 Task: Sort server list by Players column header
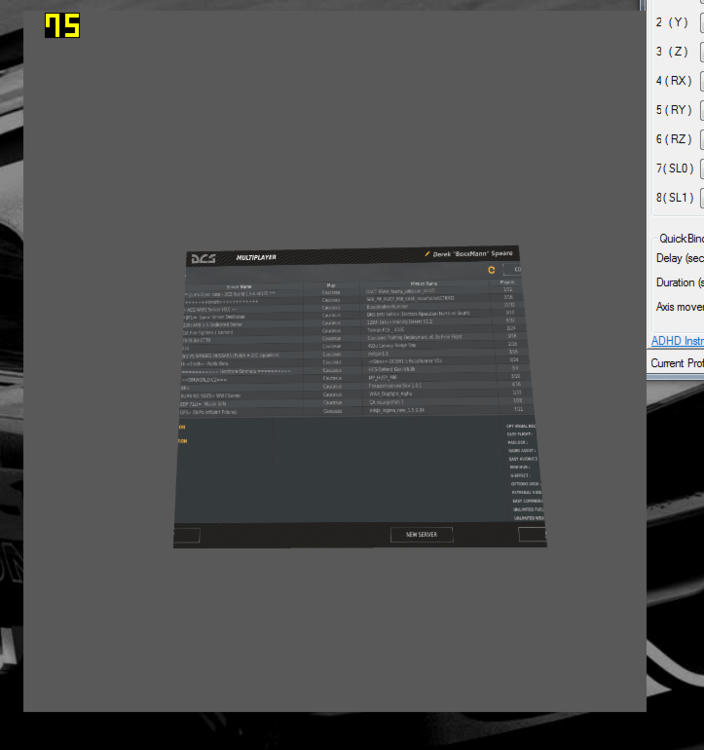click(x=506, y=282)
